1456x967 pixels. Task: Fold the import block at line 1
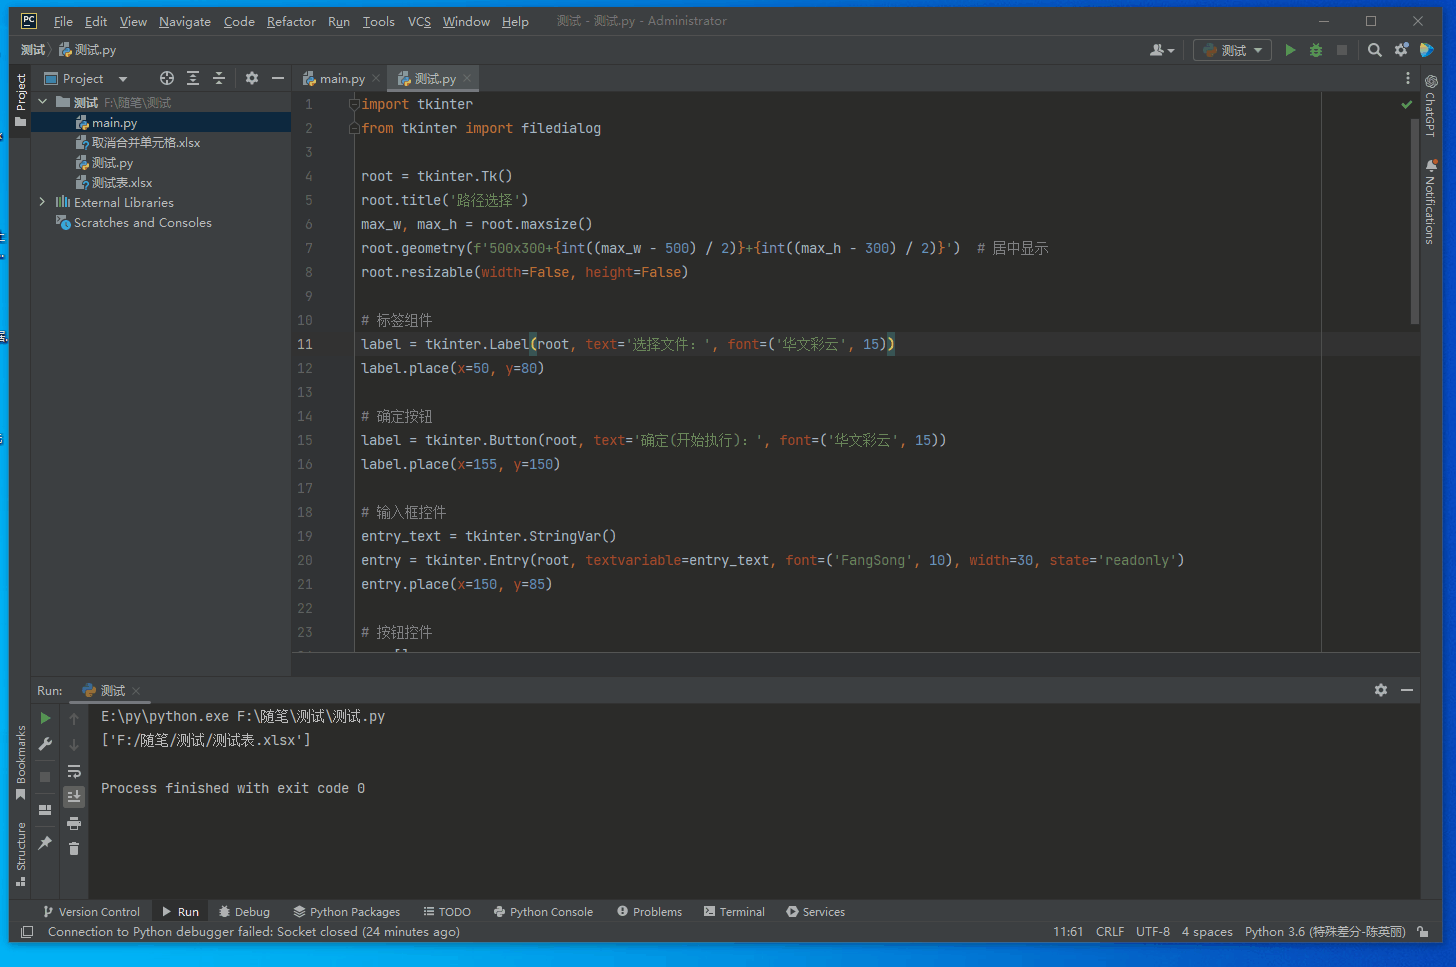(x=354, y=104)
